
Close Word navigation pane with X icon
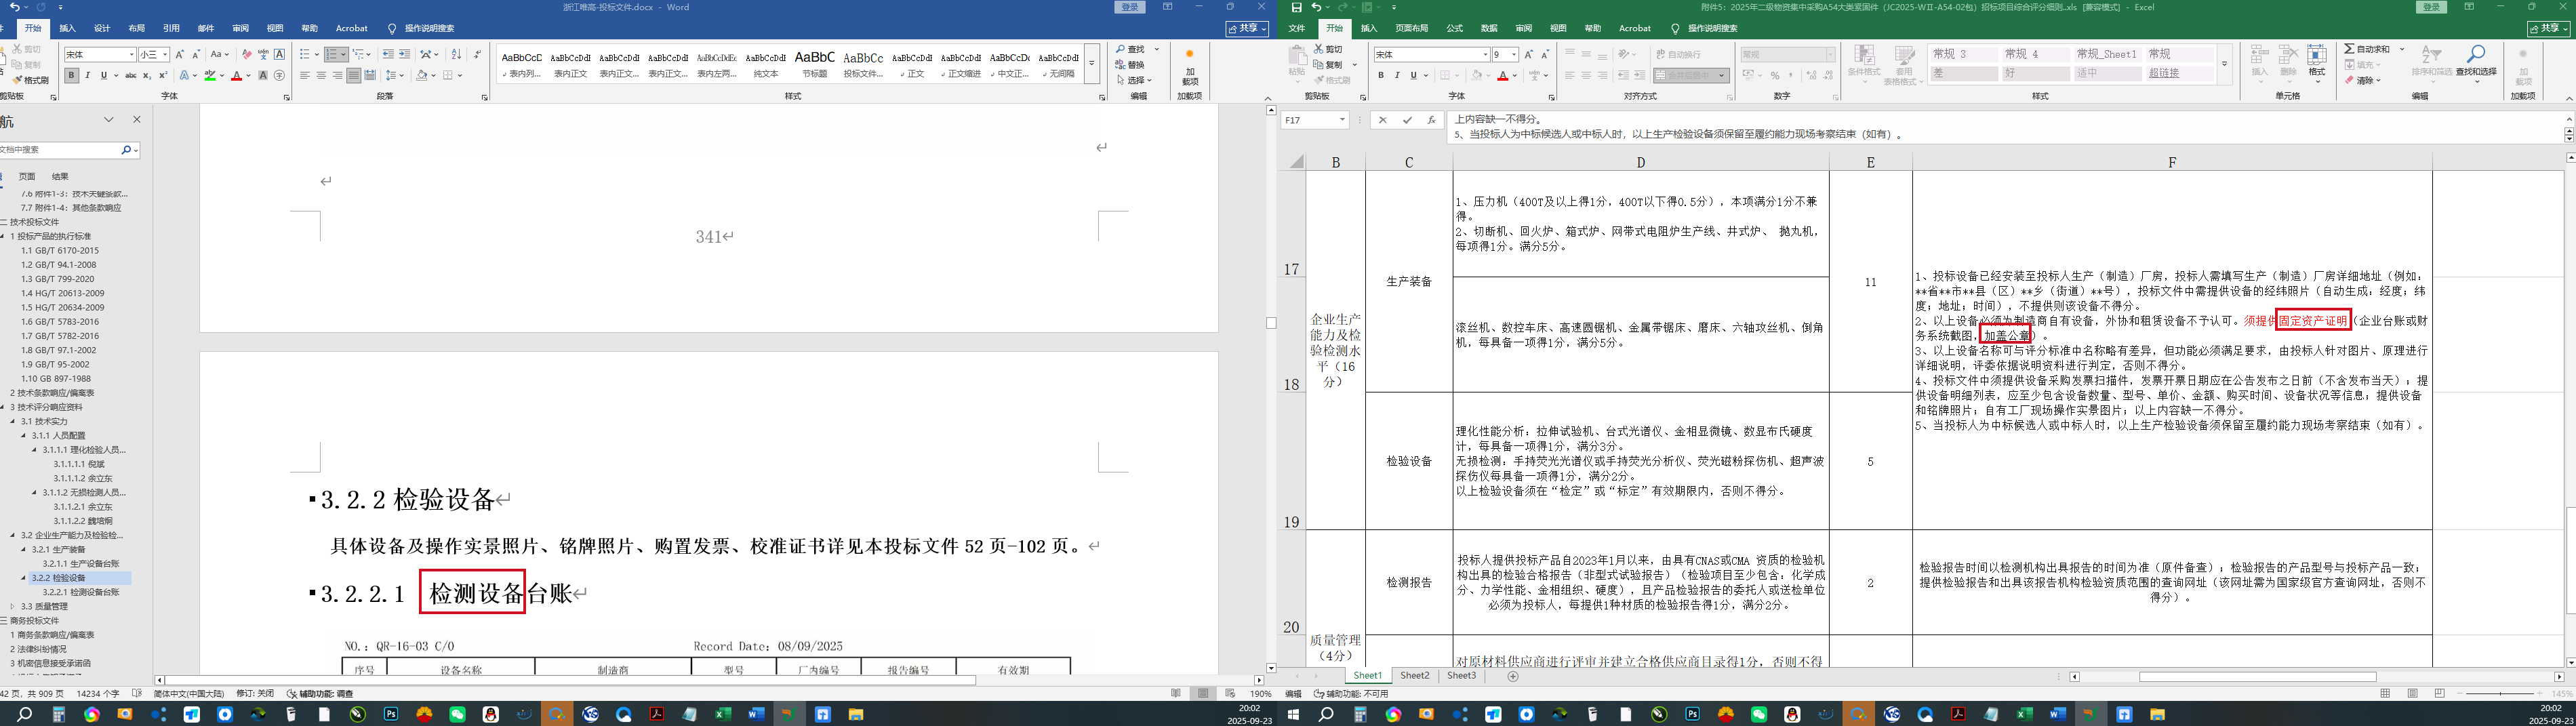point(137,120)
